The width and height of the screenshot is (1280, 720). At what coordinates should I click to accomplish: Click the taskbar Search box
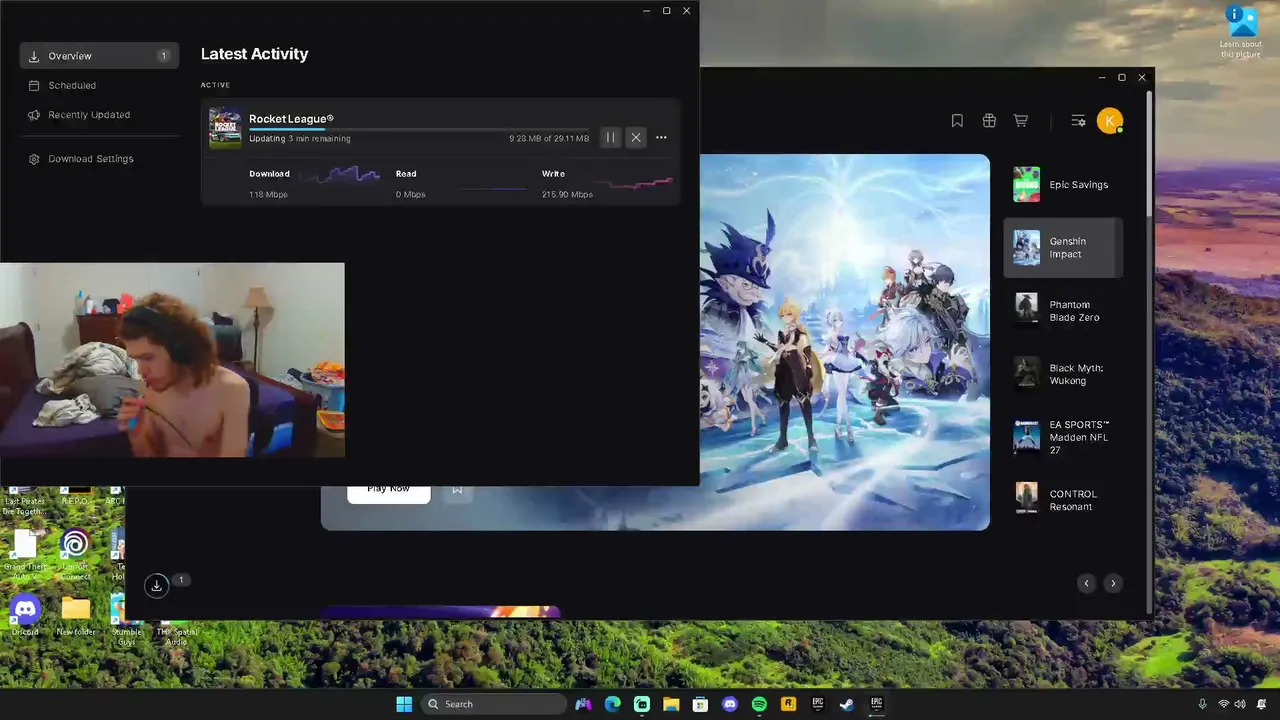coord(494,704)
